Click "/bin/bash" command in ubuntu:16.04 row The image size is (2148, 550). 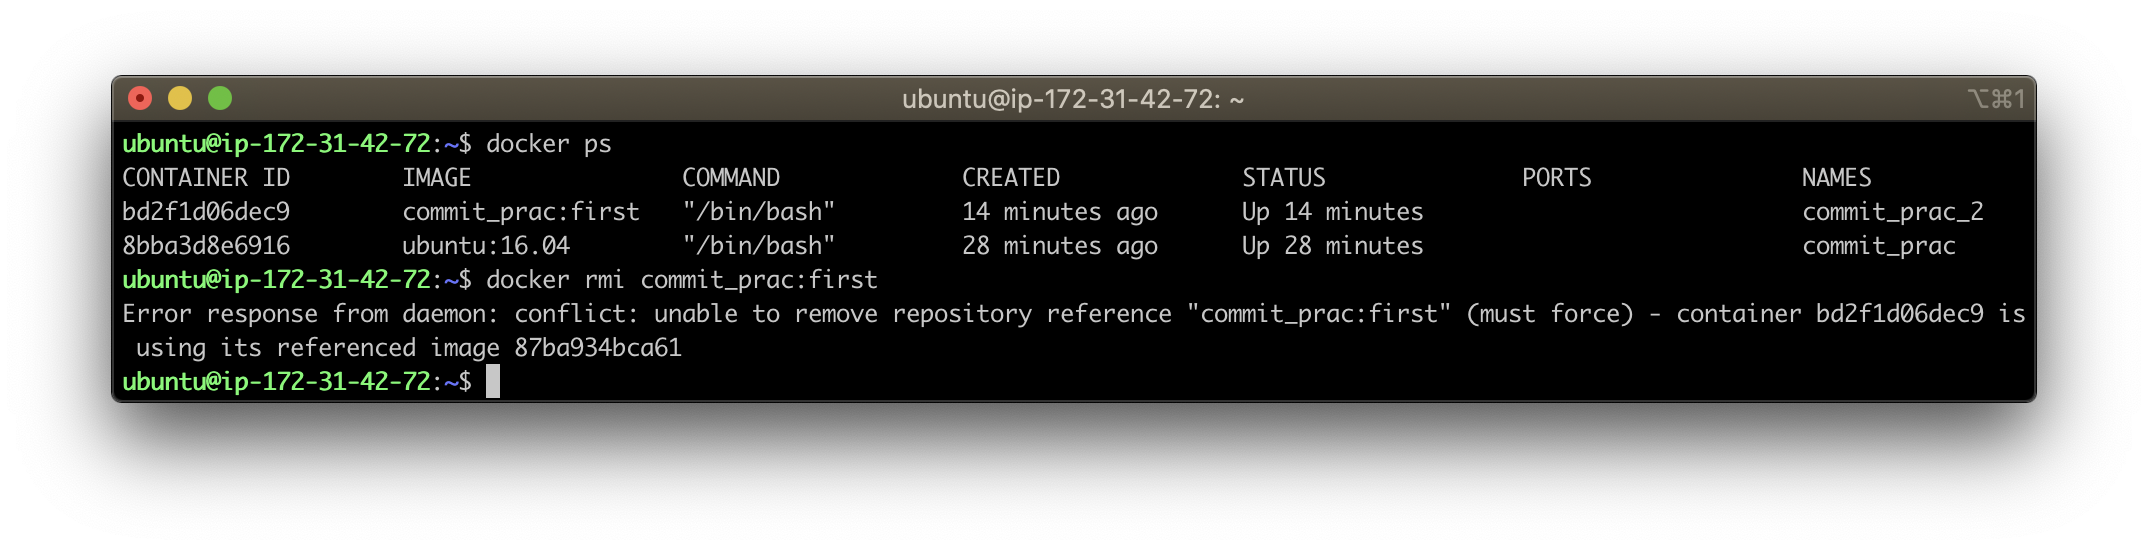[759, 246]
